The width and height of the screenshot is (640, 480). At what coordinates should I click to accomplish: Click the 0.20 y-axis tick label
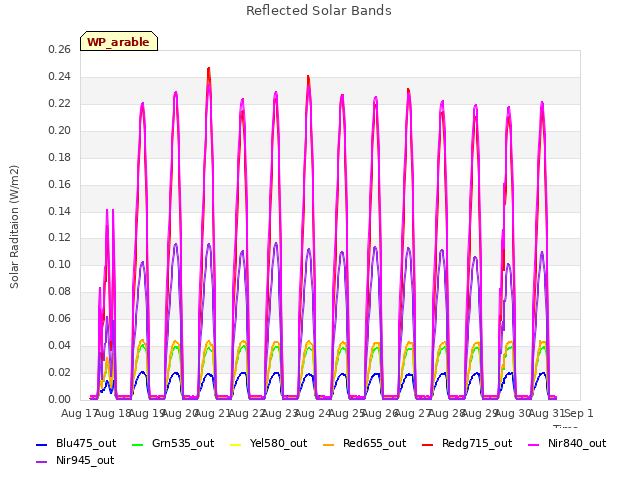tap(60, 130)
